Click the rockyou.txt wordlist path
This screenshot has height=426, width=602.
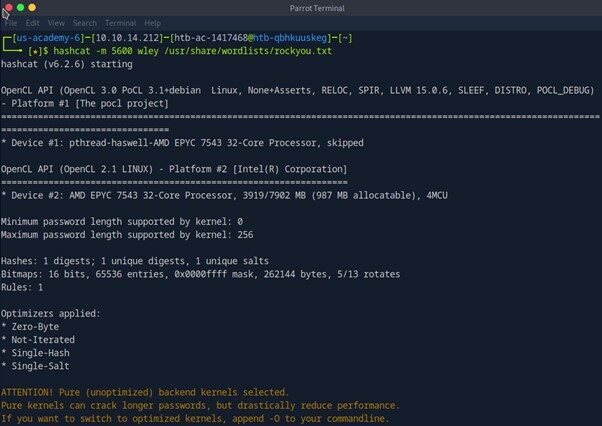click(x=220, y=50)
